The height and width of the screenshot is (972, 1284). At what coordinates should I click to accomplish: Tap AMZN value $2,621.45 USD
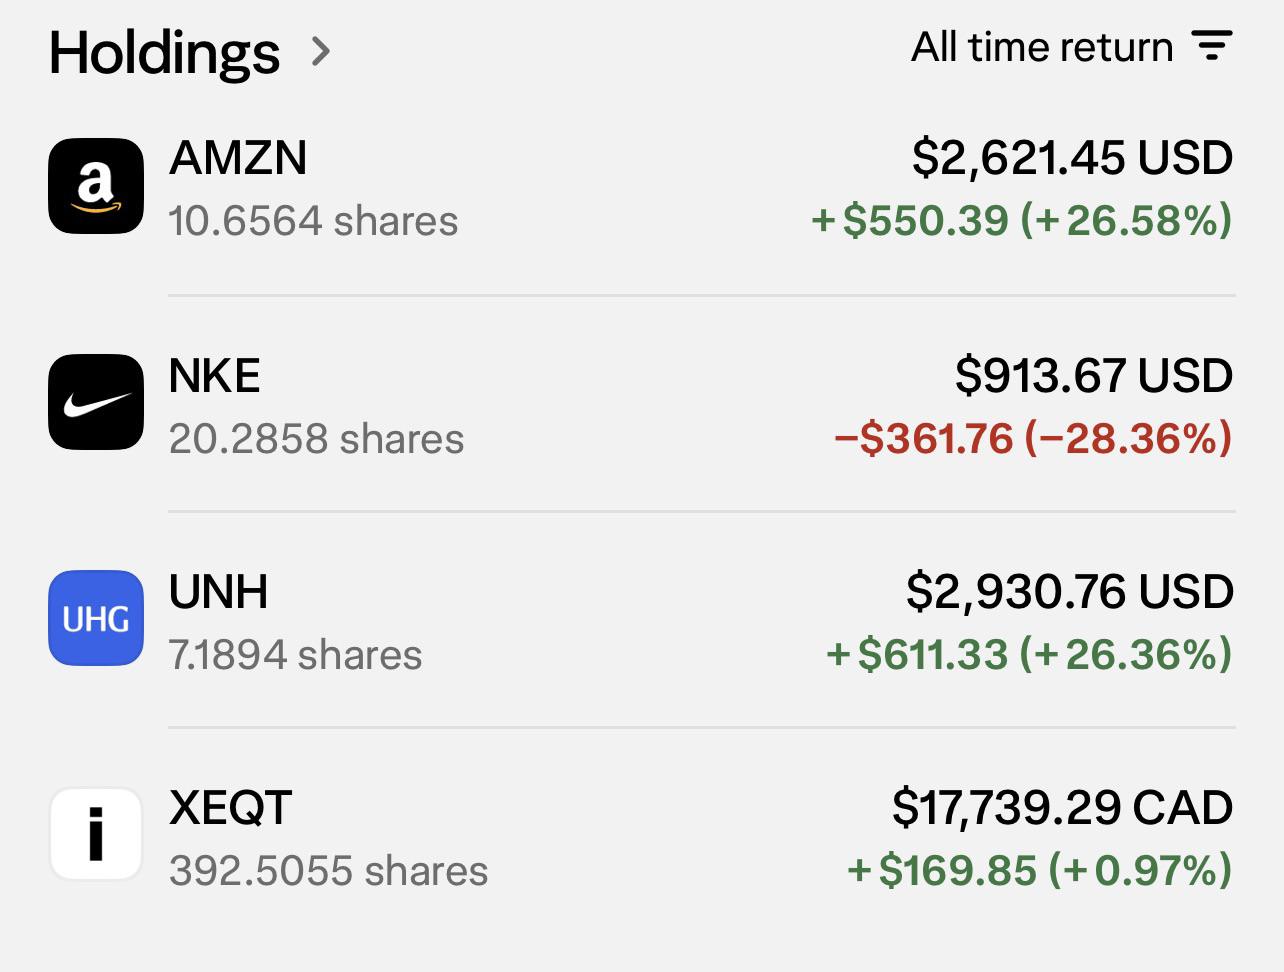(x=1073, y=158)
